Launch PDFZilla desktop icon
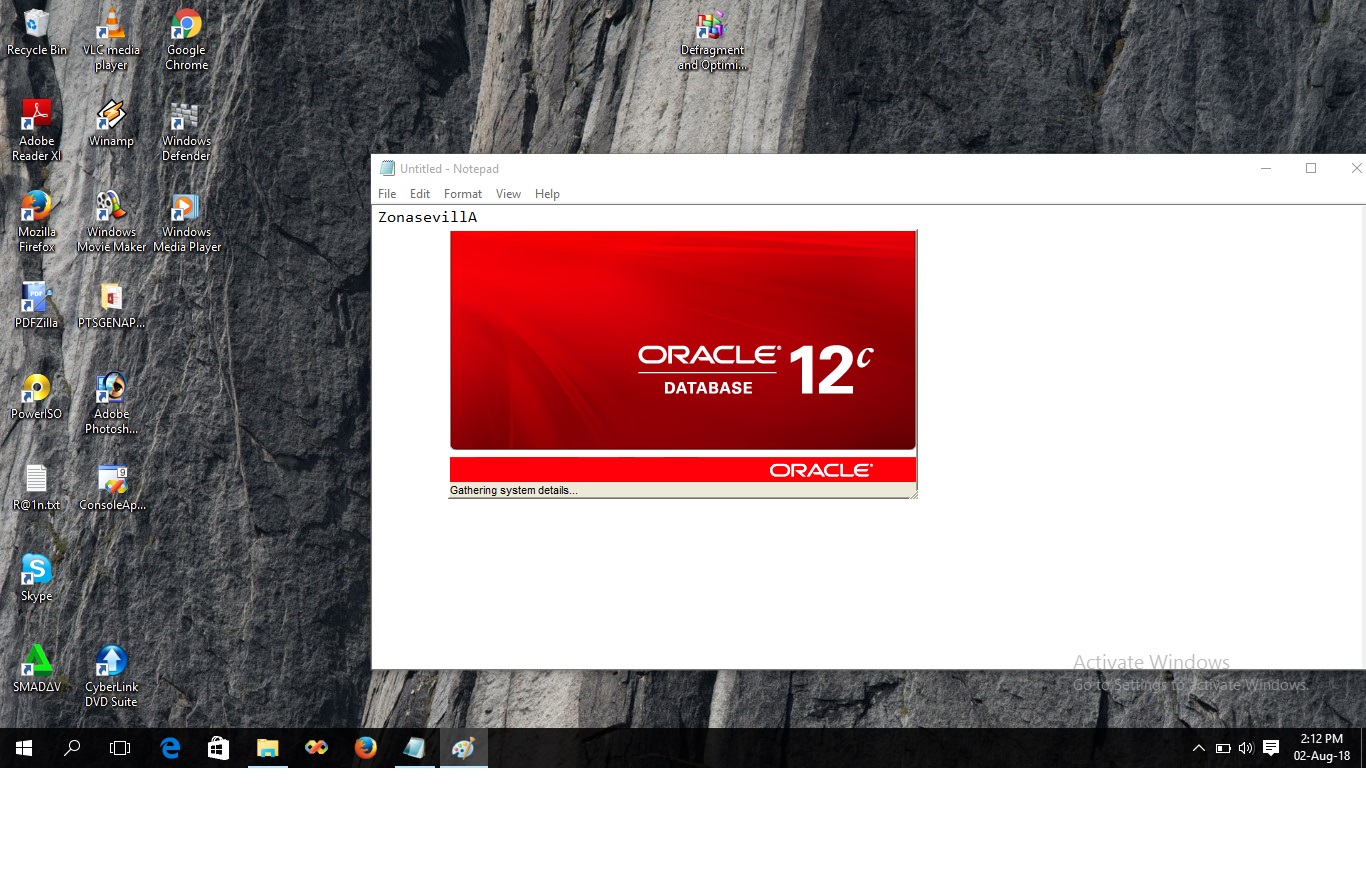This screenshot has width=1366, height=896. (35, 296)
